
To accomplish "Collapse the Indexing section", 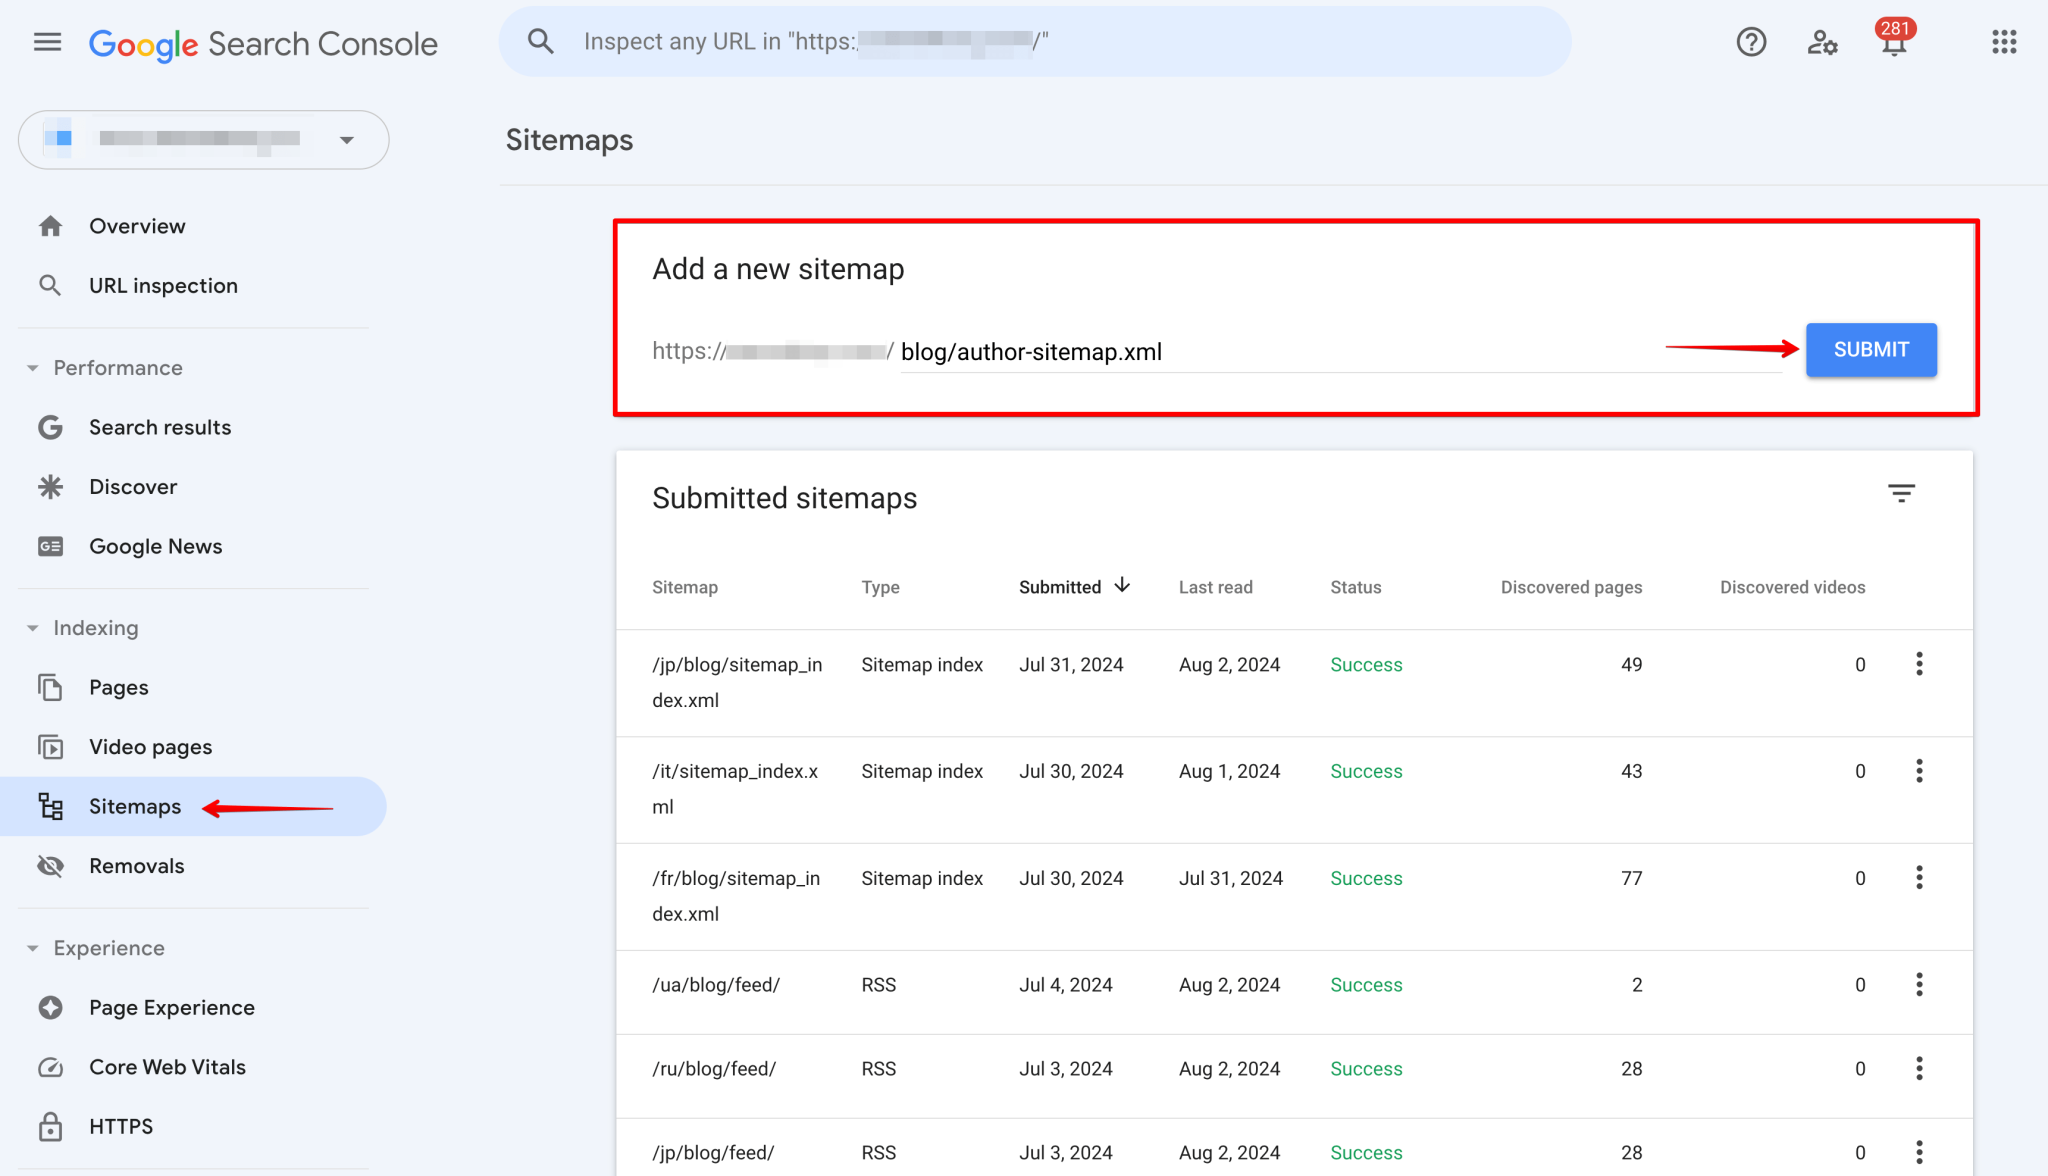I will [x=33, y=627].
